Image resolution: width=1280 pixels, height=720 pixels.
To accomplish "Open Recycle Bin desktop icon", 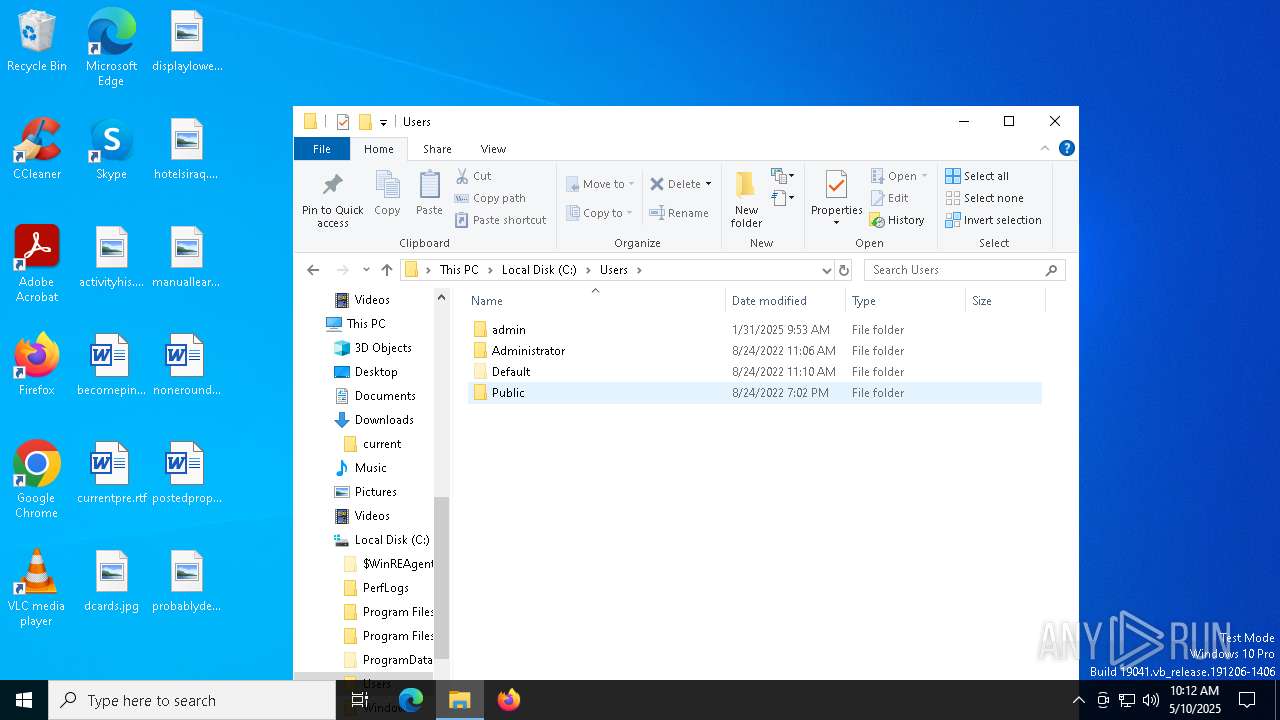I will click(x=37, y=41).
